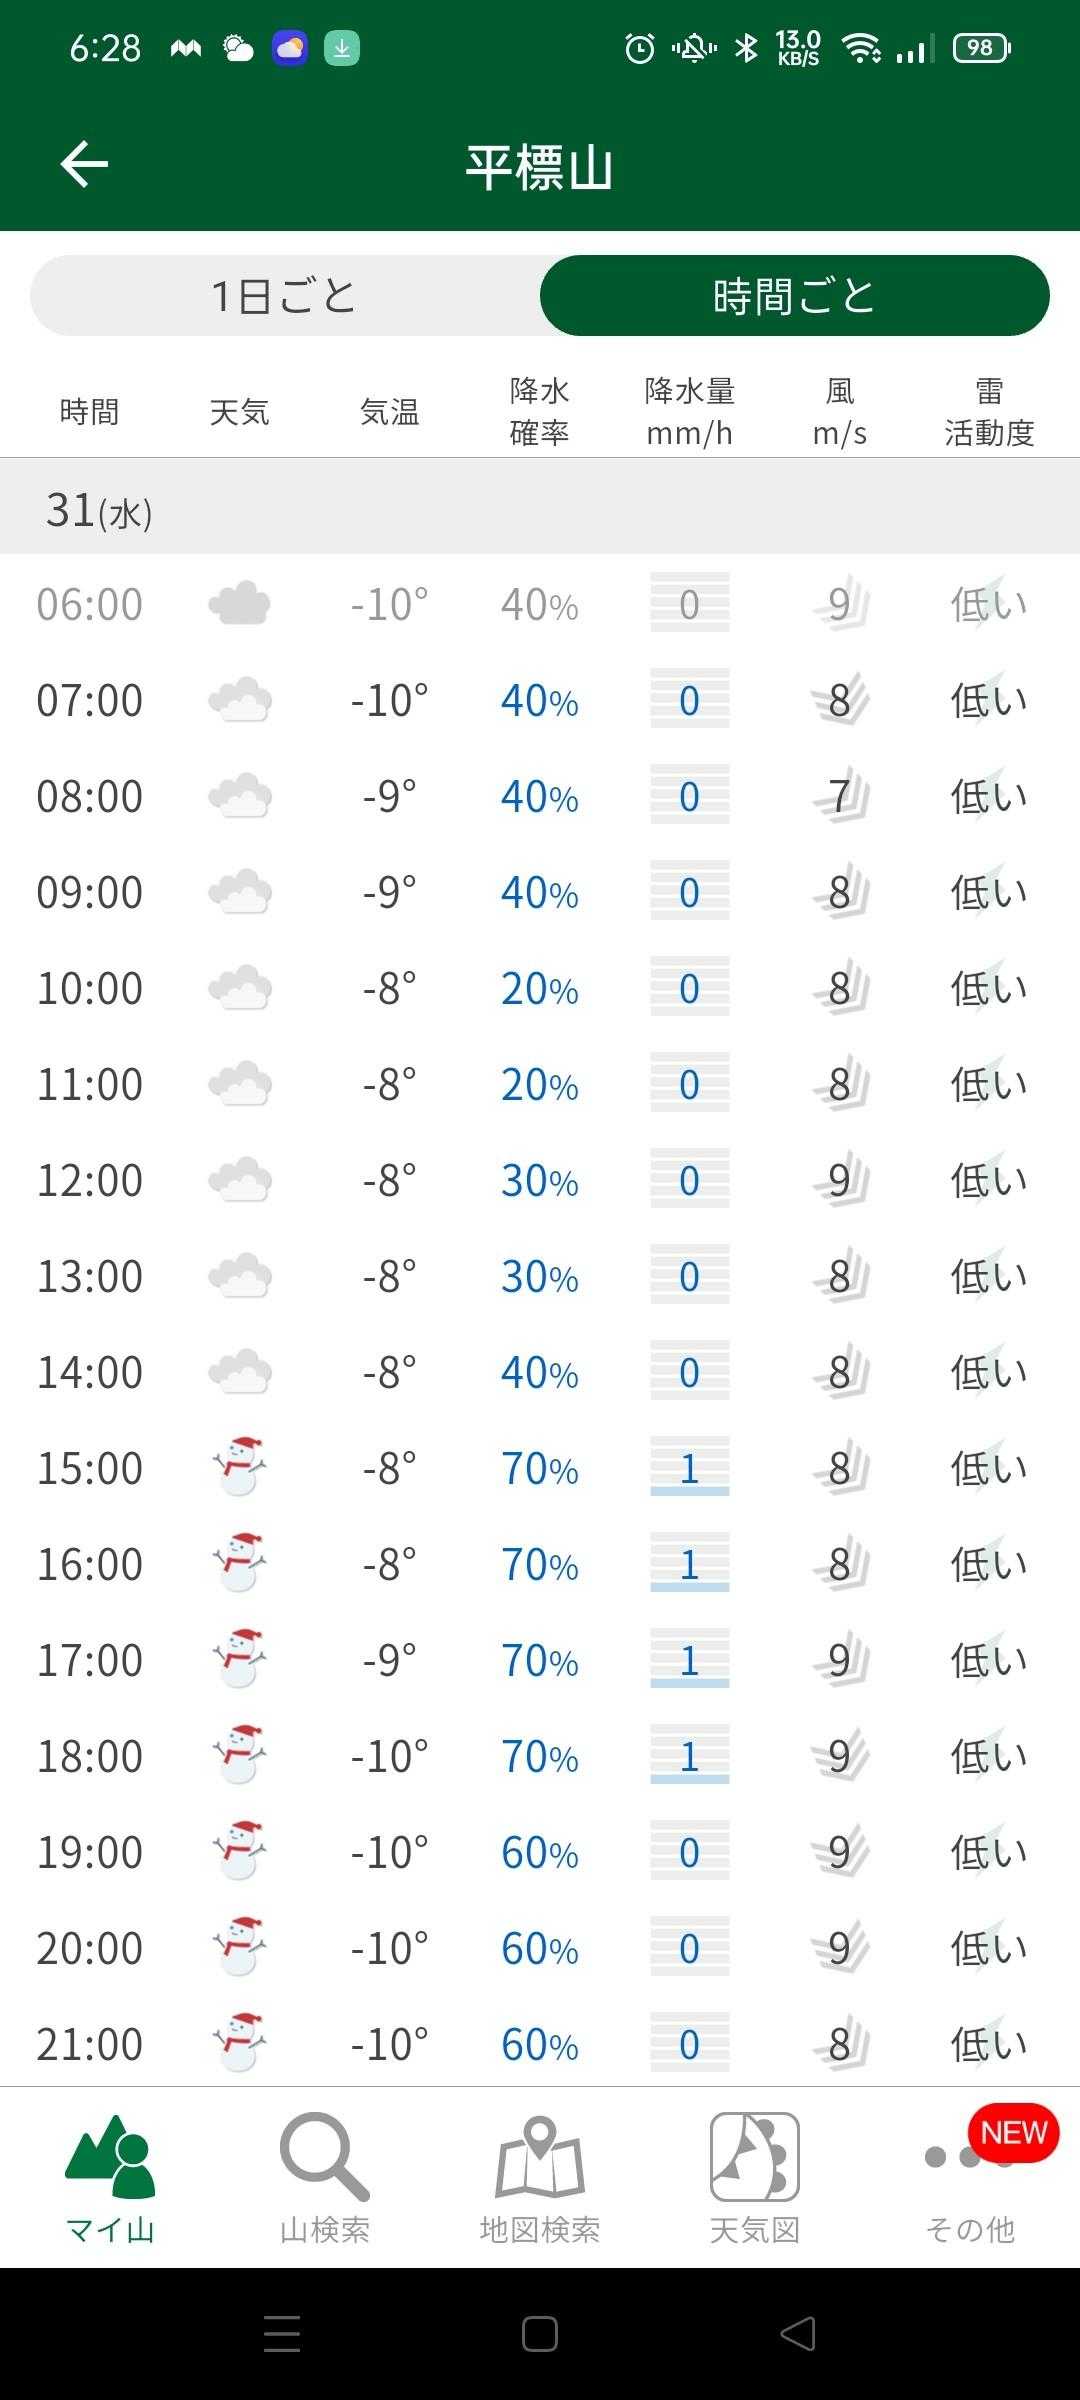Tap the lightning level at 12:00
The height and width of the screenshot is (2400, 1080).
pyautogui.click(x=989, y=1180)
